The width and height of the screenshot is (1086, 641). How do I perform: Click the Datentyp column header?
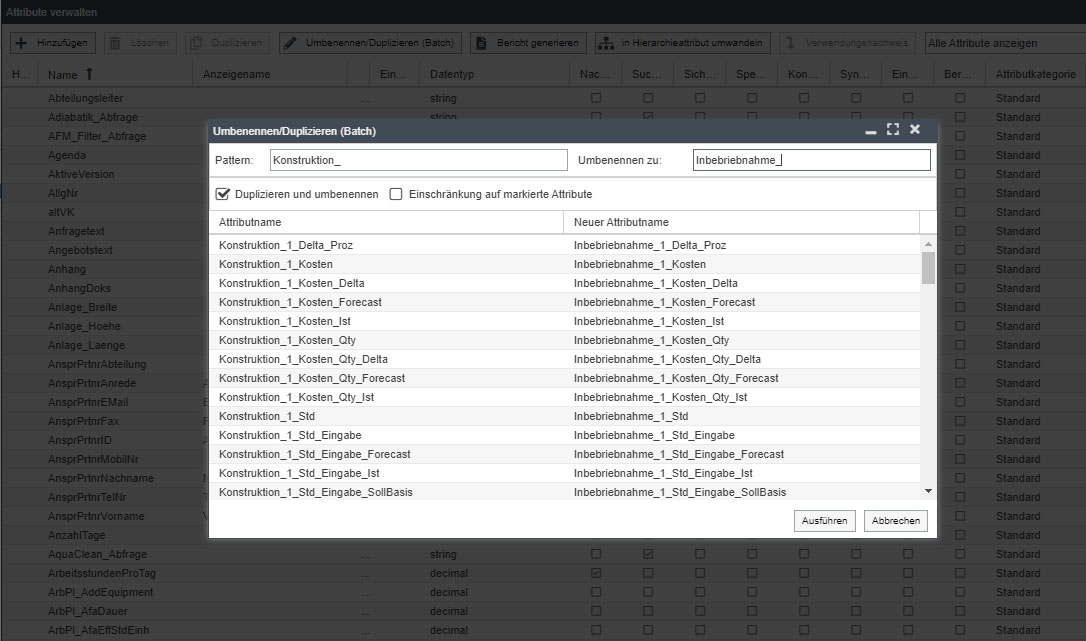point(495,74)
